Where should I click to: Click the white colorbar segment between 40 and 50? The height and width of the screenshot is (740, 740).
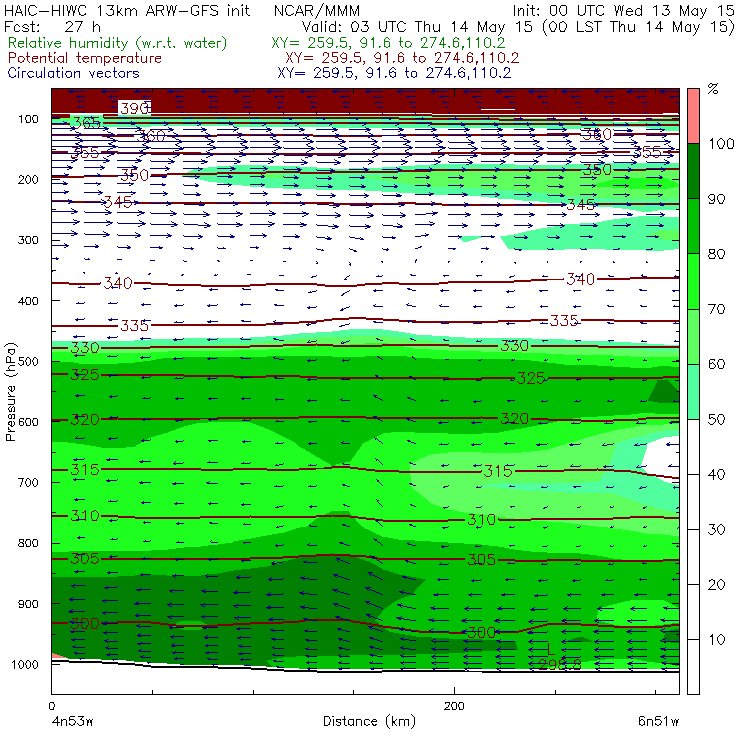tap(693, 446)
